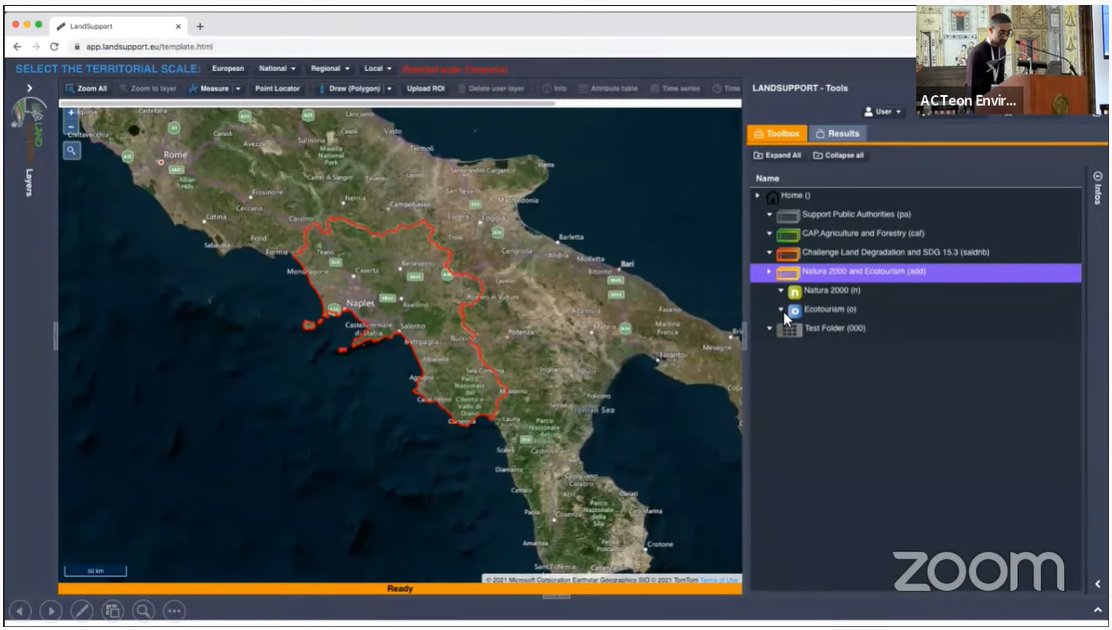Click Zoom to layer in the toolbar
The image size is (1112, 630).
click(148, 89)
